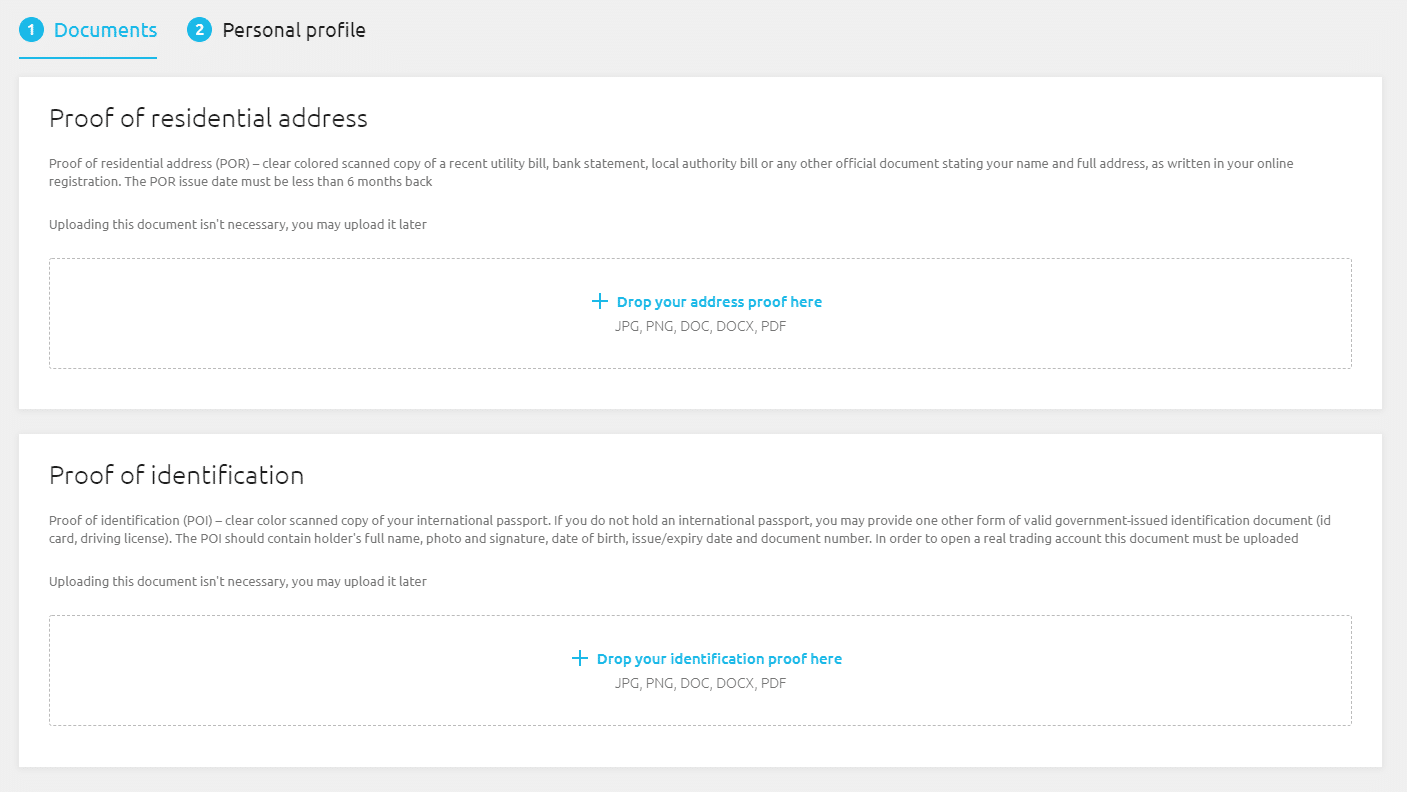
Task: Select "Drop your identification proof here" link
Action: (x=719, y=659)
